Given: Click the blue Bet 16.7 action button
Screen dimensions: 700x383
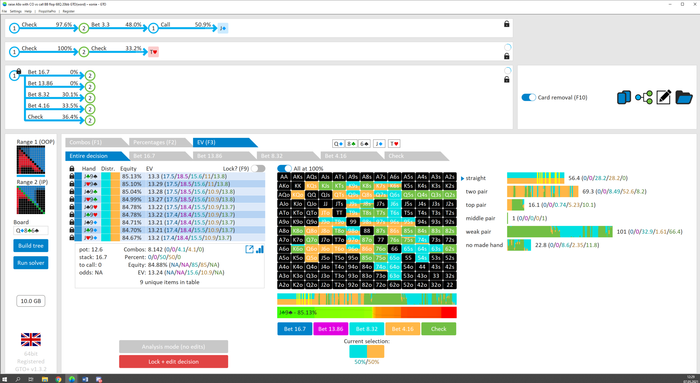Looking at the screenshot, I should 295,329.
